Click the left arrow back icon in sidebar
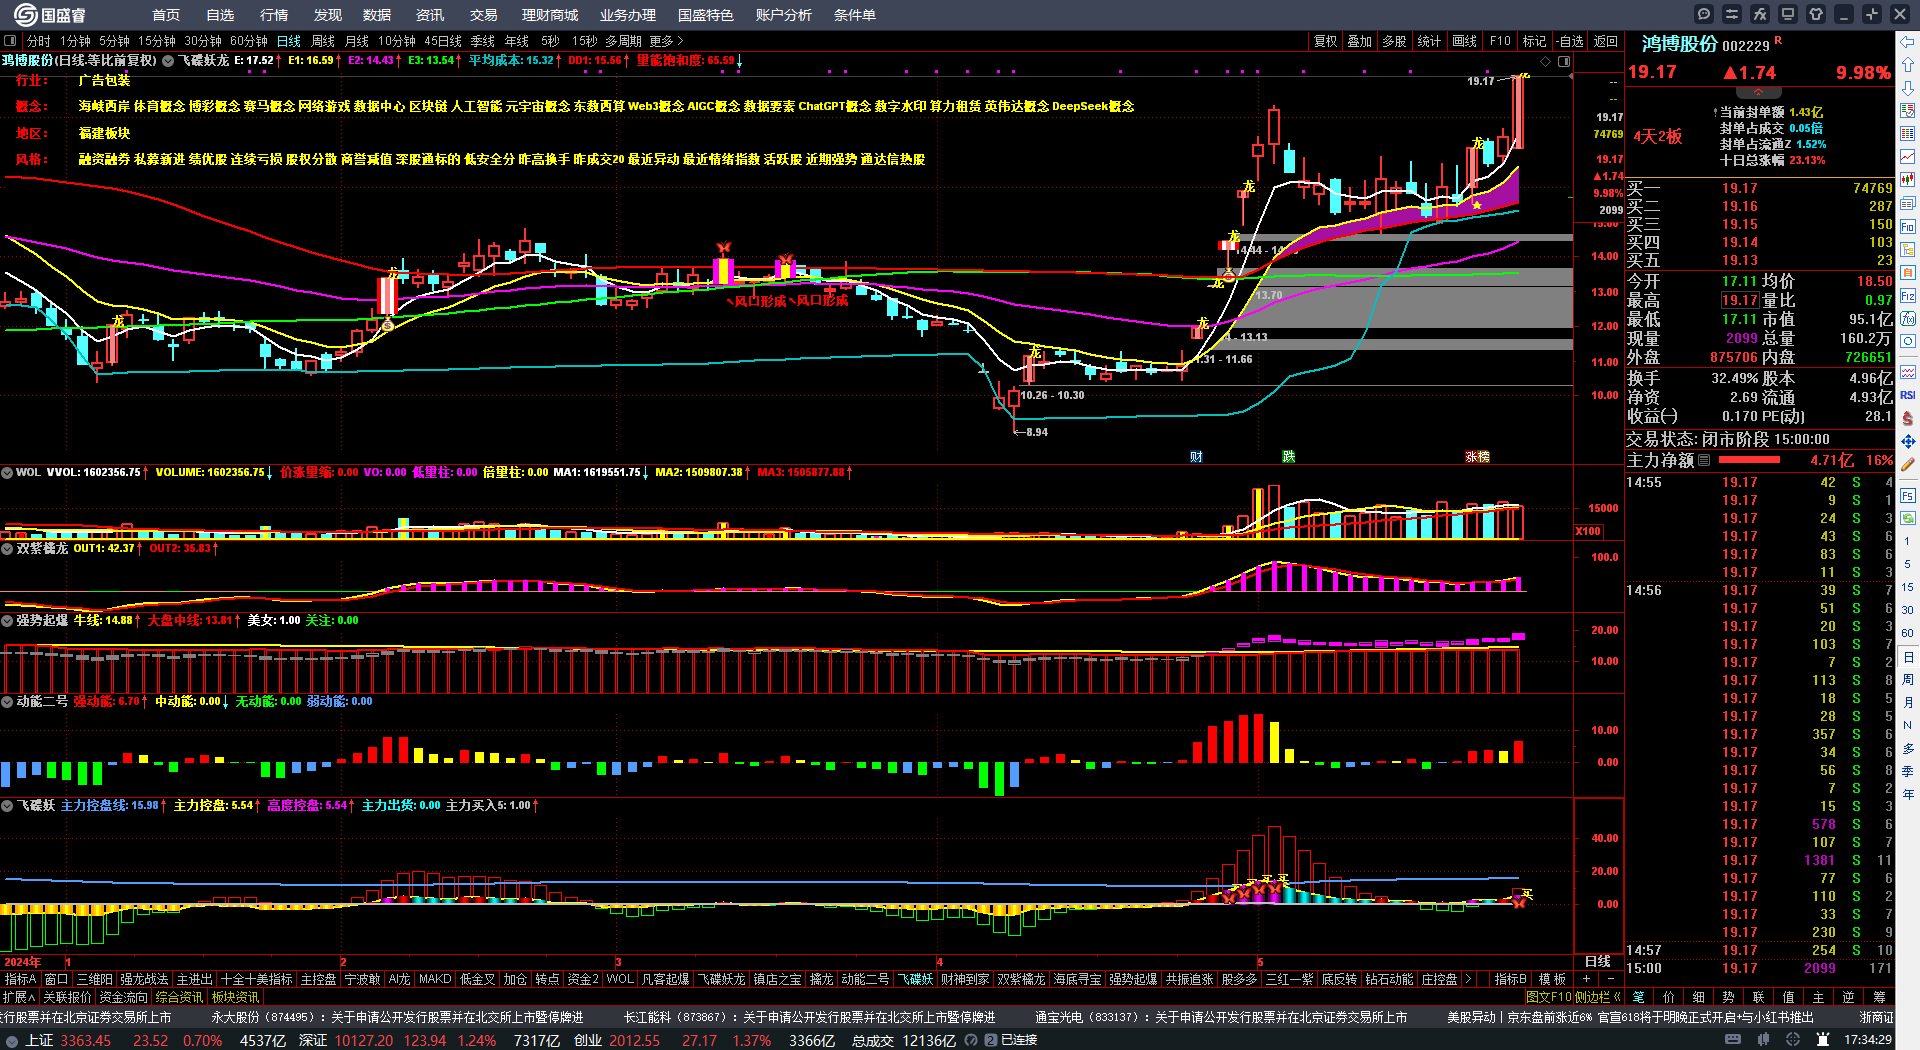The width and height of the screenshot is (1920, 1050). pyautogui.click(x=1908, y=42)
